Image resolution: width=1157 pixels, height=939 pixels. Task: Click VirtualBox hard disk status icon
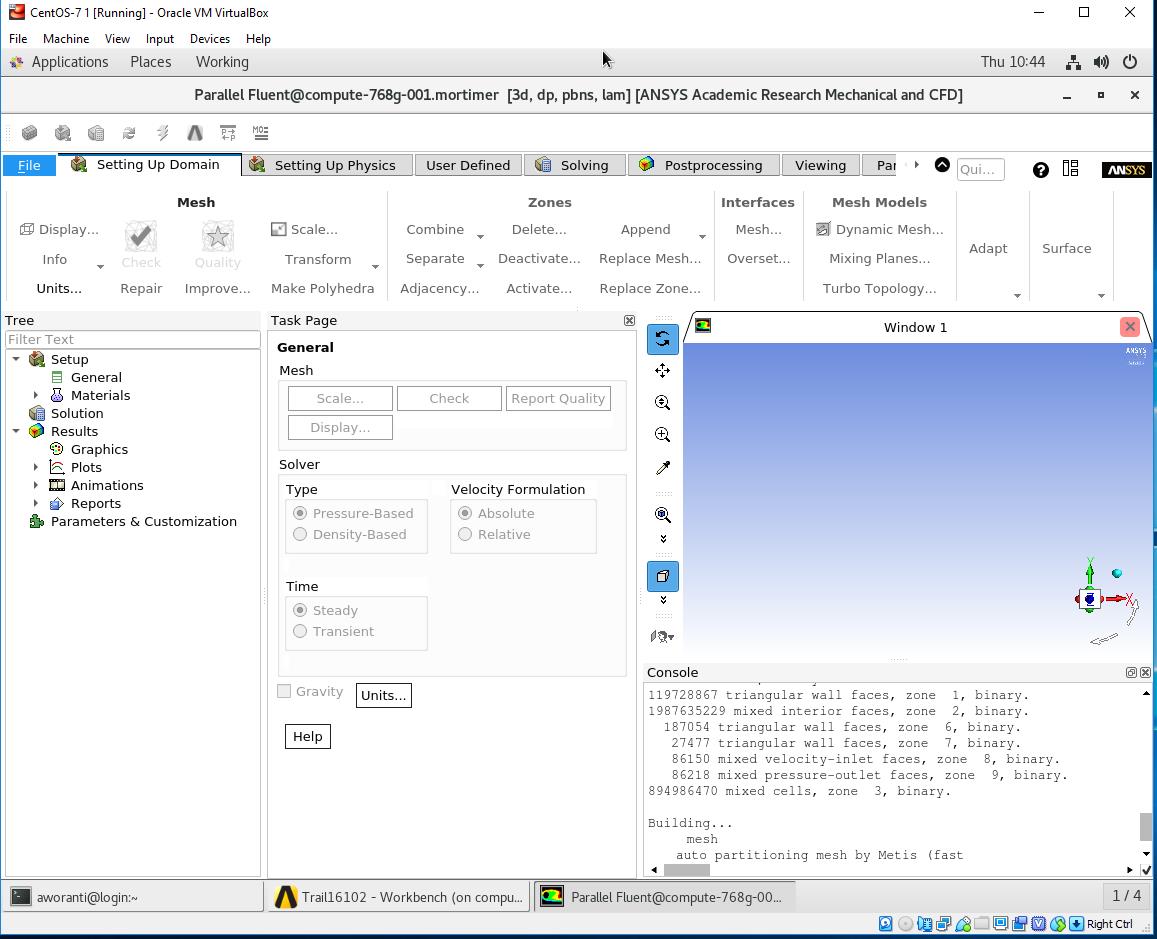[x=885, y=924]
